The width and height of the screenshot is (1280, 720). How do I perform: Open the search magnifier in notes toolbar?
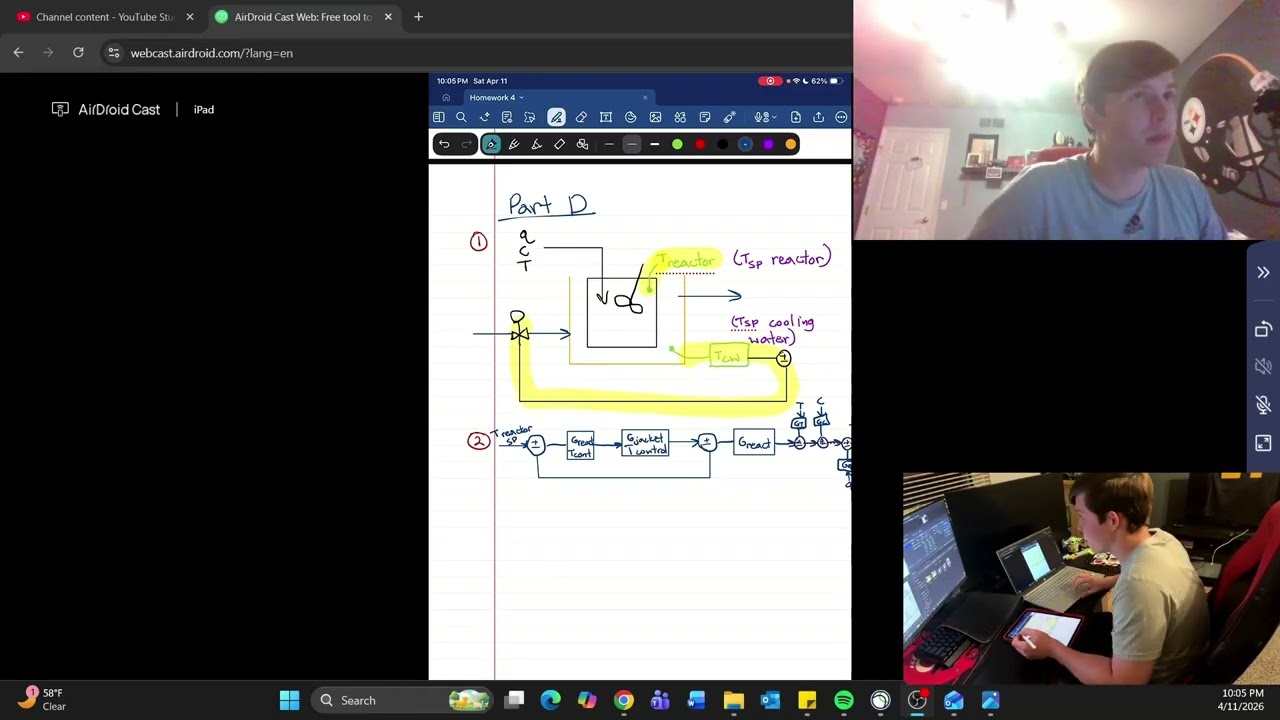pyautogui.click(x=461, y=117)
